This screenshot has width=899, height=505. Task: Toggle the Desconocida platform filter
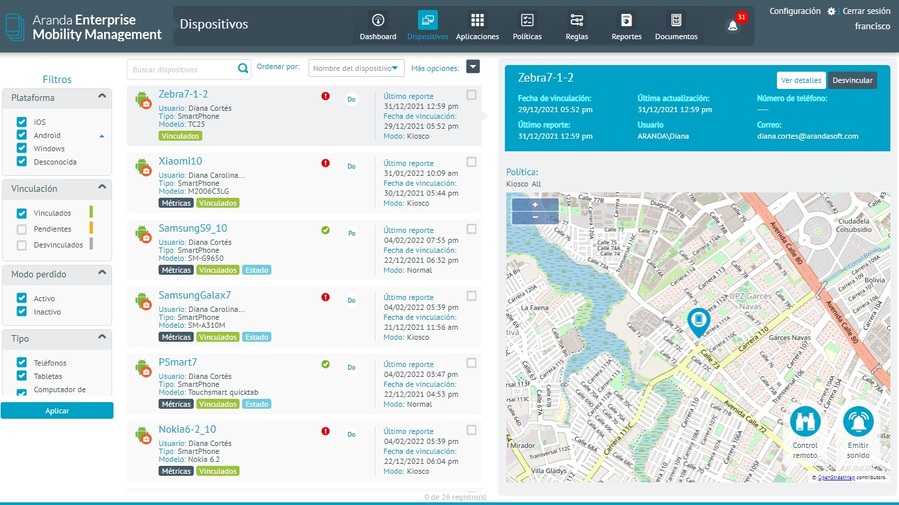coord(22,161)
